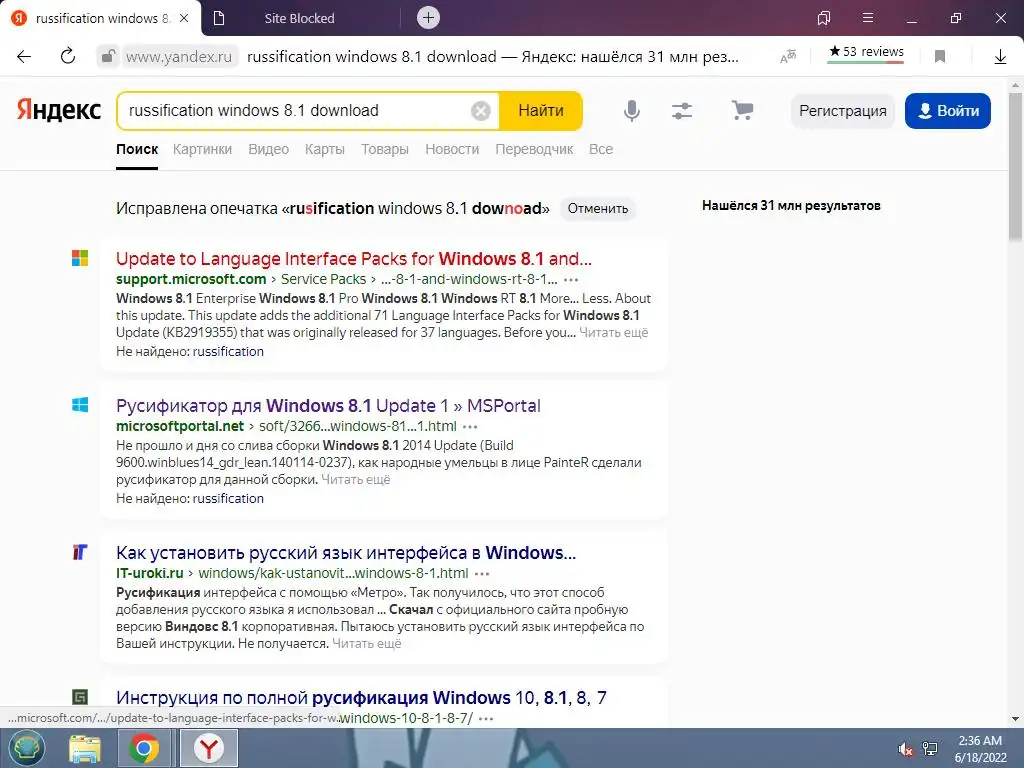The width and height of the screenshot is (1024, 768).
Task: Open search settings sliders icon
Action: pos(682,111)
